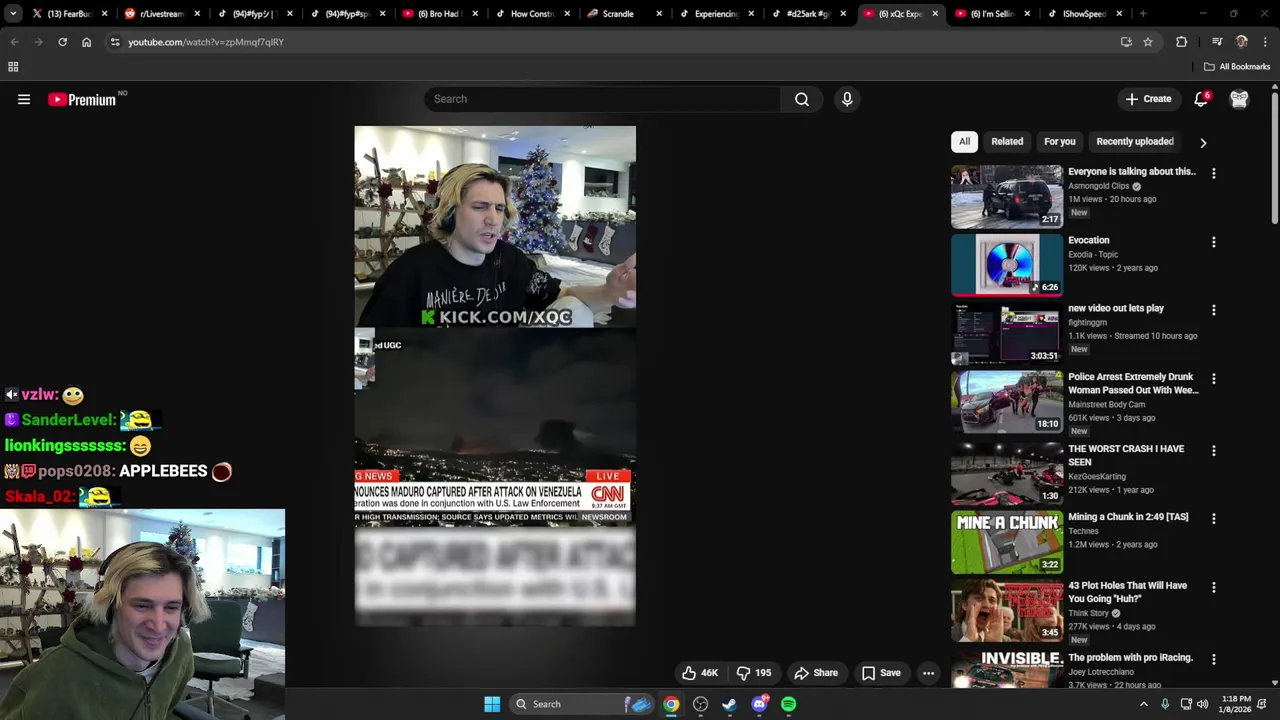Viewport: 1280px width, 720px height.
Task: Click the magnifier search button beside the search box
Action: 802,99
